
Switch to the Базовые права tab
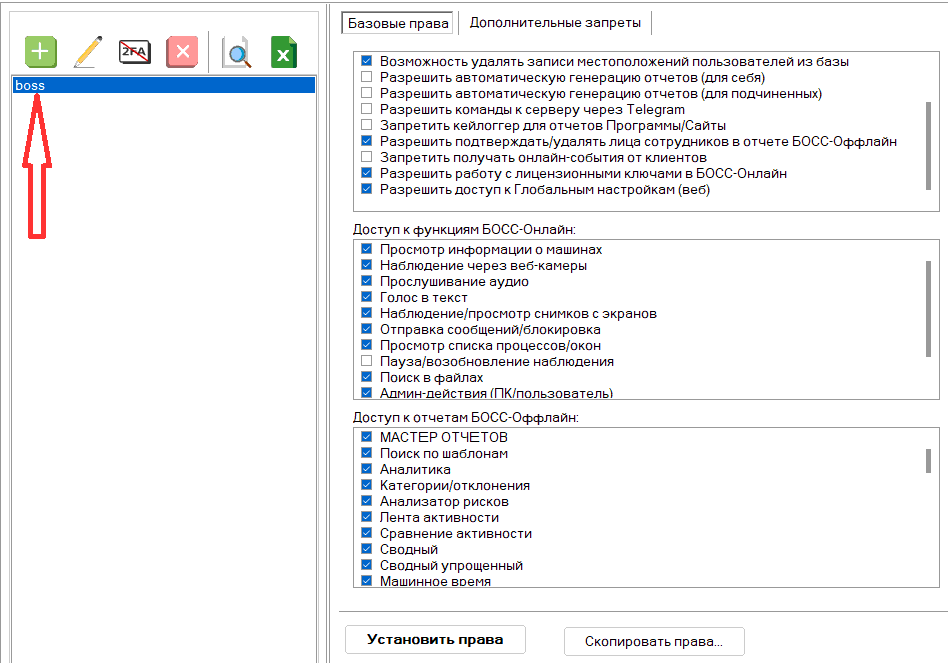(397, 22)
